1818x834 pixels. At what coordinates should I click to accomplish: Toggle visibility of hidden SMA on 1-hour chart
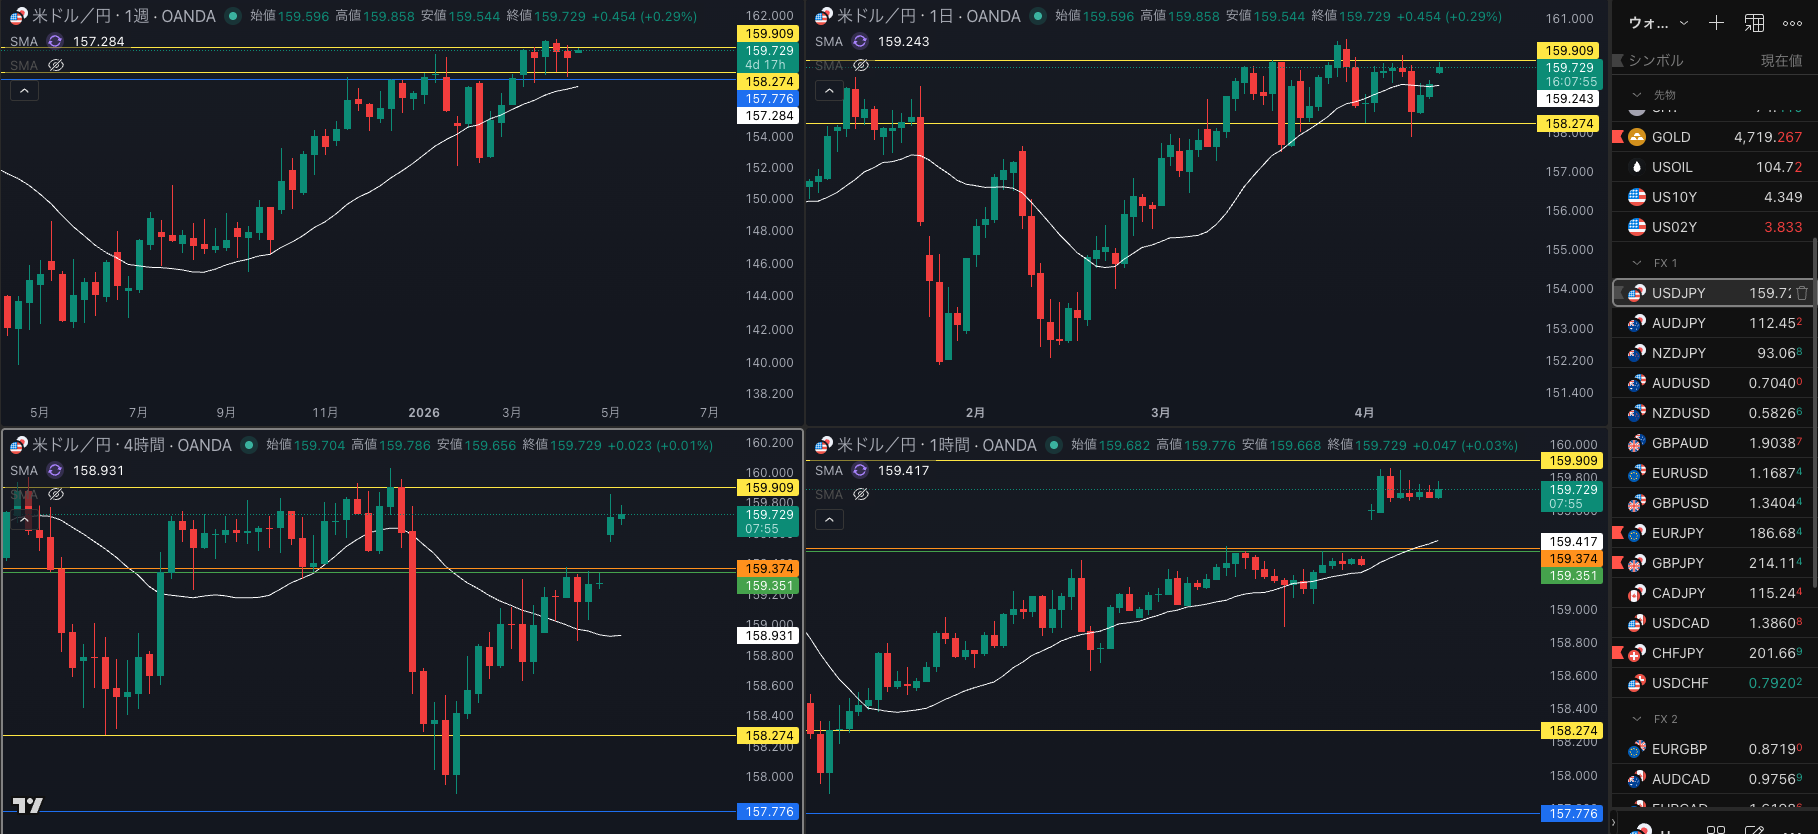861,494
